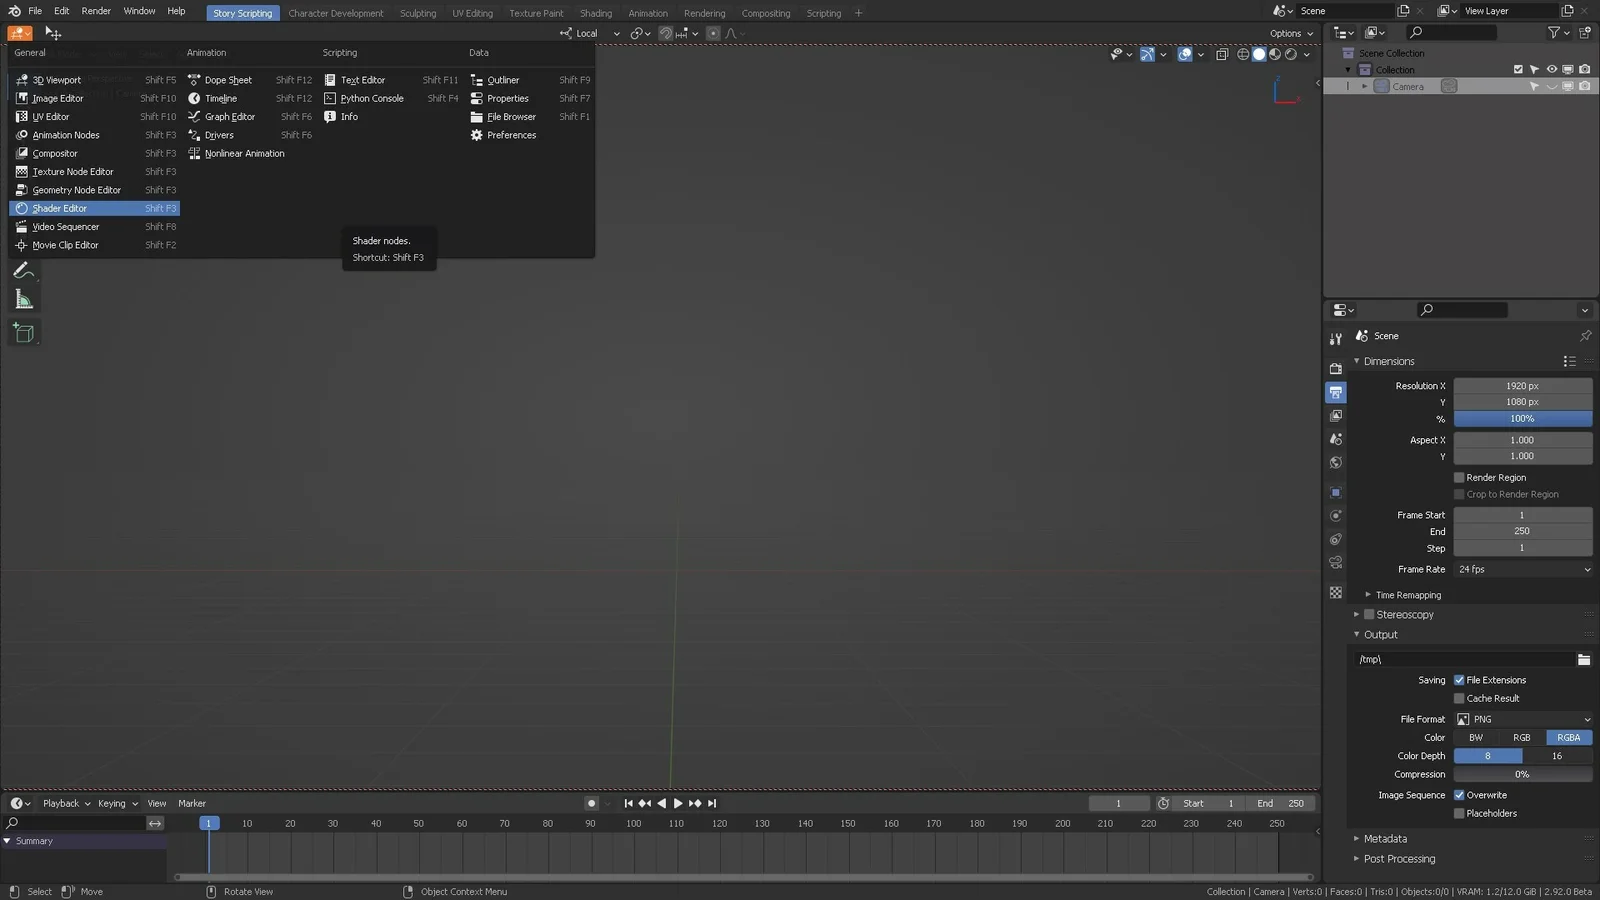Open the Output Properties tab
Image resolution: width=1600 pixels, height=900 pixels.
[1336, 390]
